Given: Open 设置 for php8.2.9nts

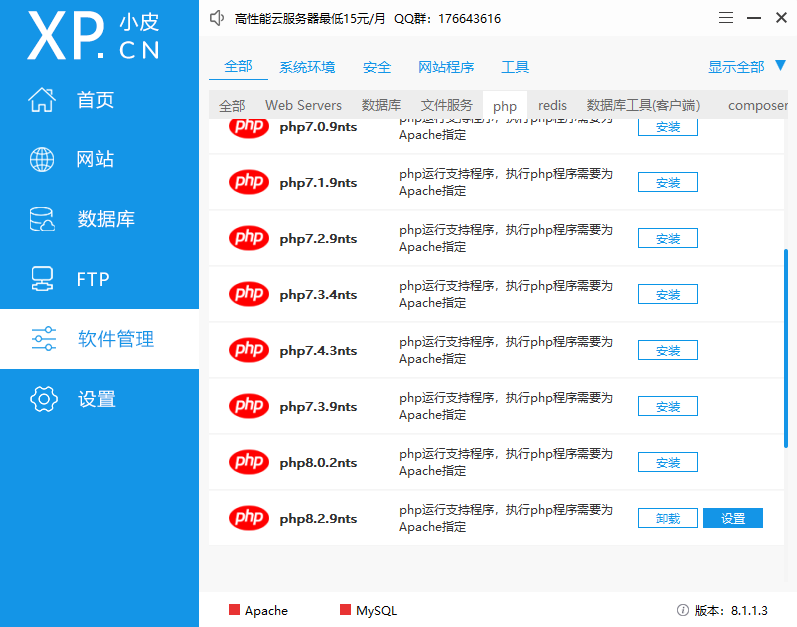Looking at the screenshot, I should pos(732,518).
